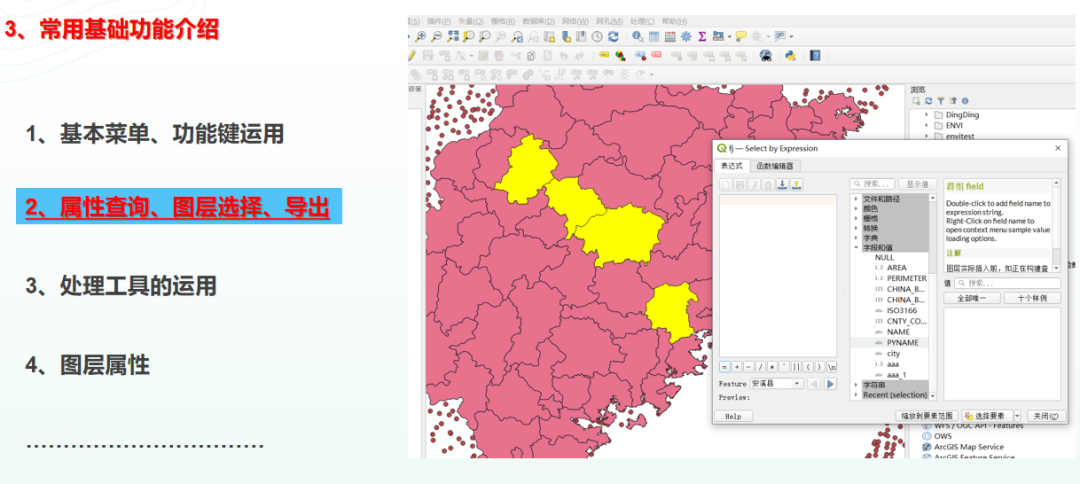Click the export user expressions icon
This screenshot has width=1080, height=484.
(796, 185)
